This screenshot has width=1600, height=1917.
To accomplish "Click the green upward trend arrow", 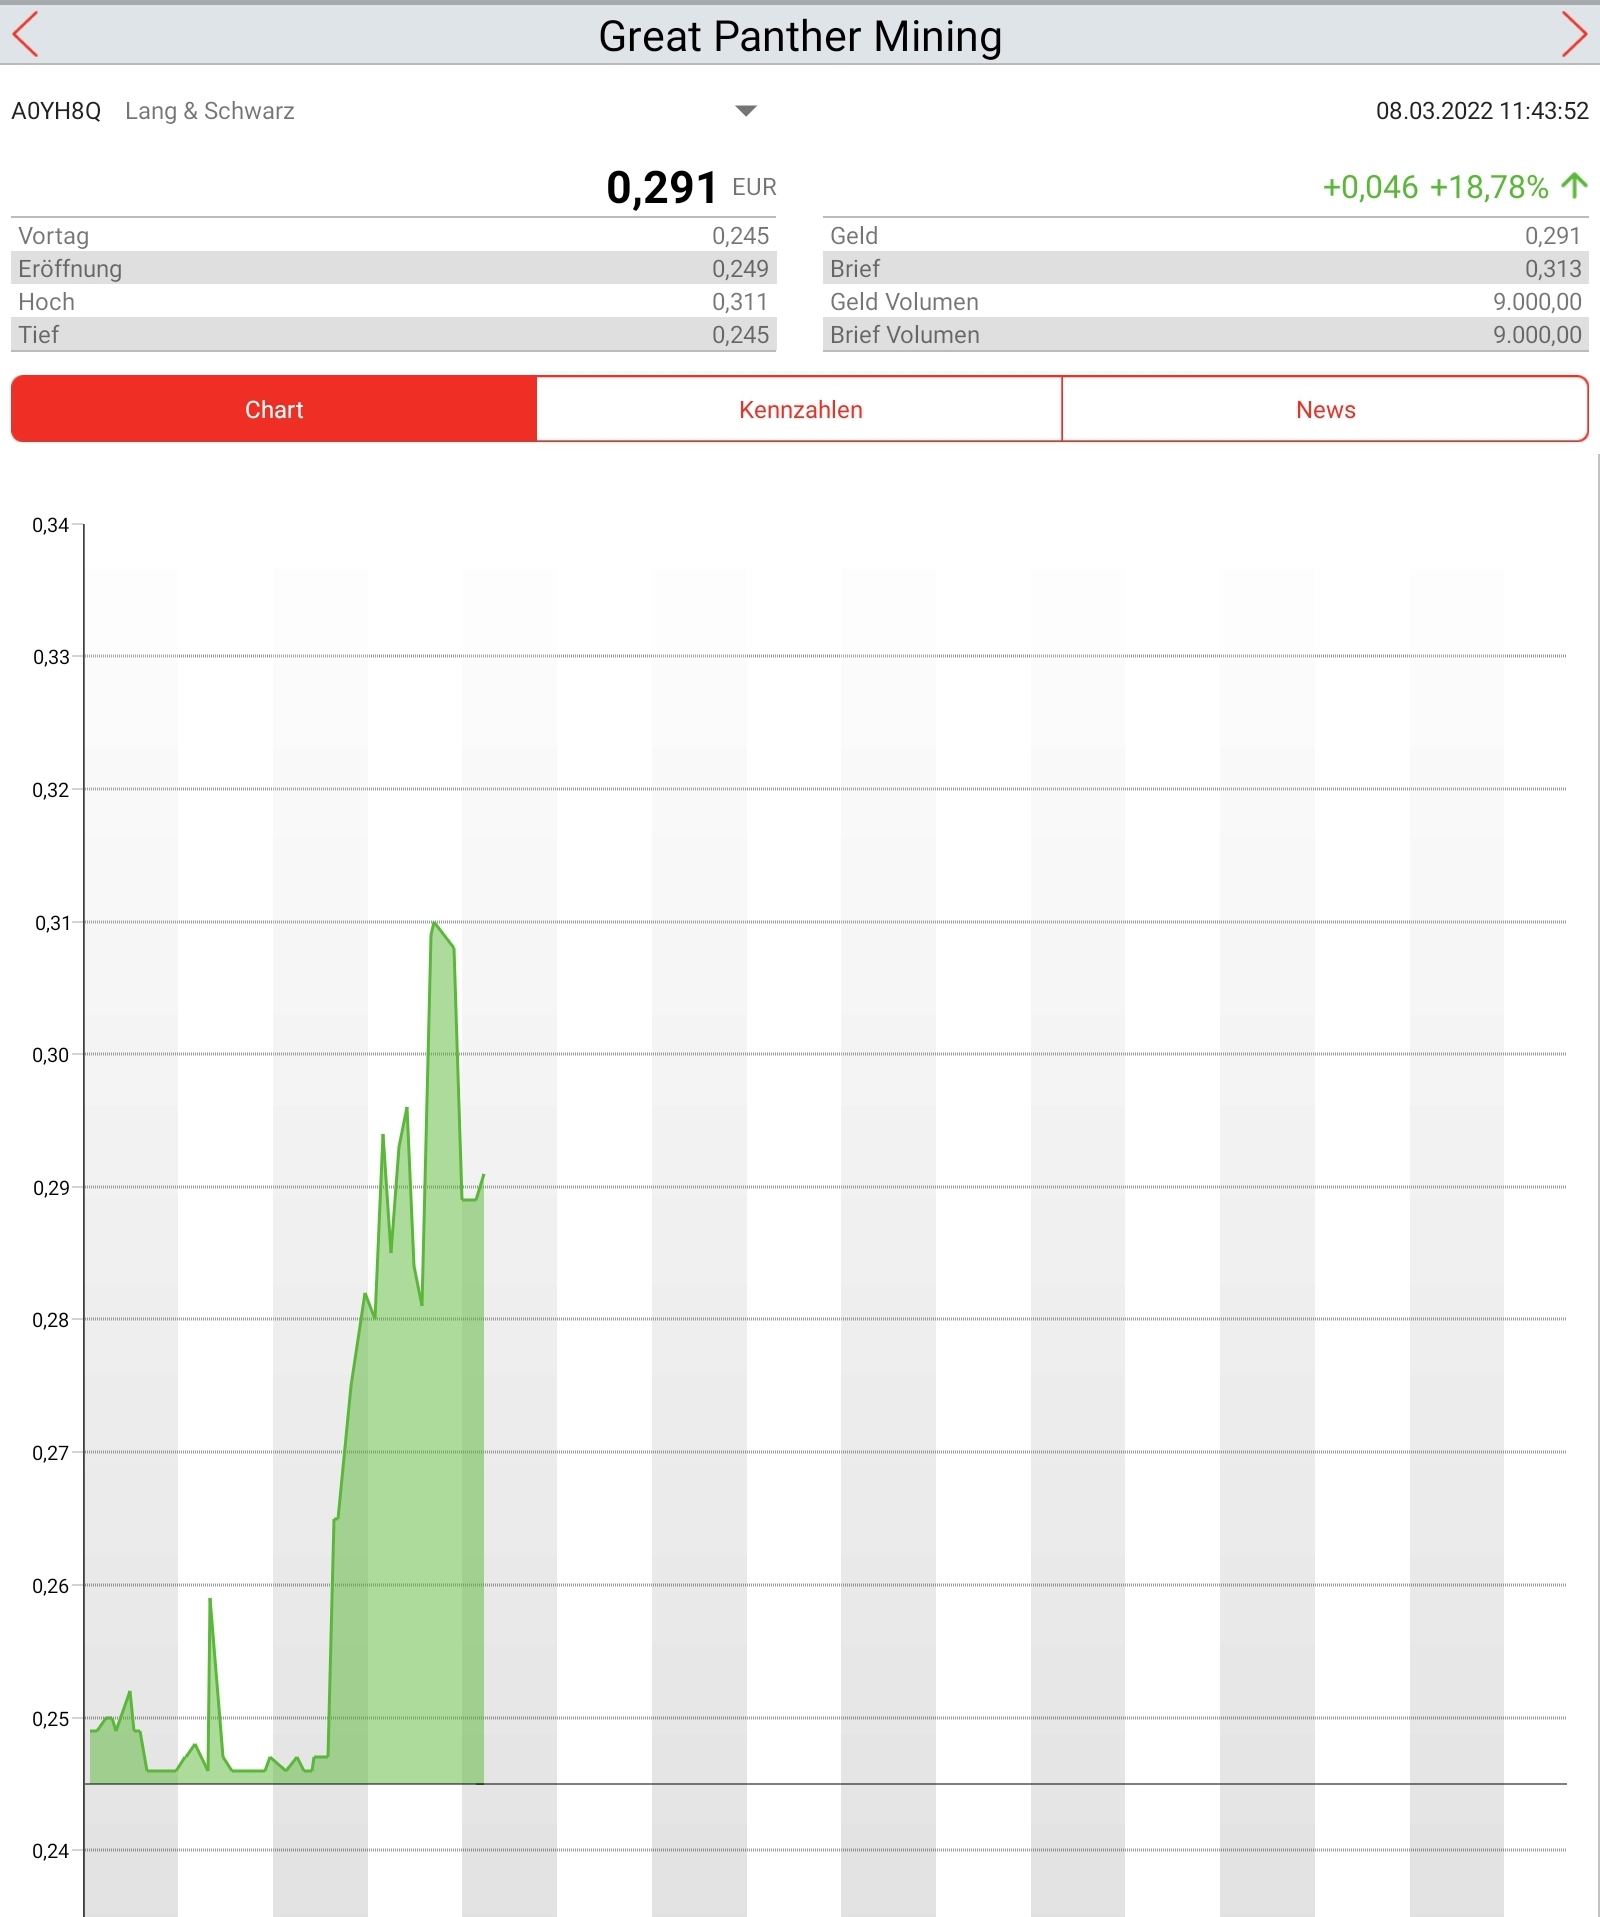I will [x=1574, y=186].
